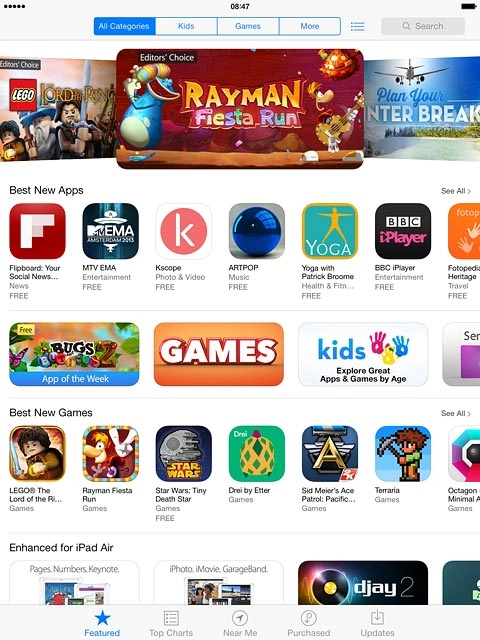Tap the search field

coord(423,26)
